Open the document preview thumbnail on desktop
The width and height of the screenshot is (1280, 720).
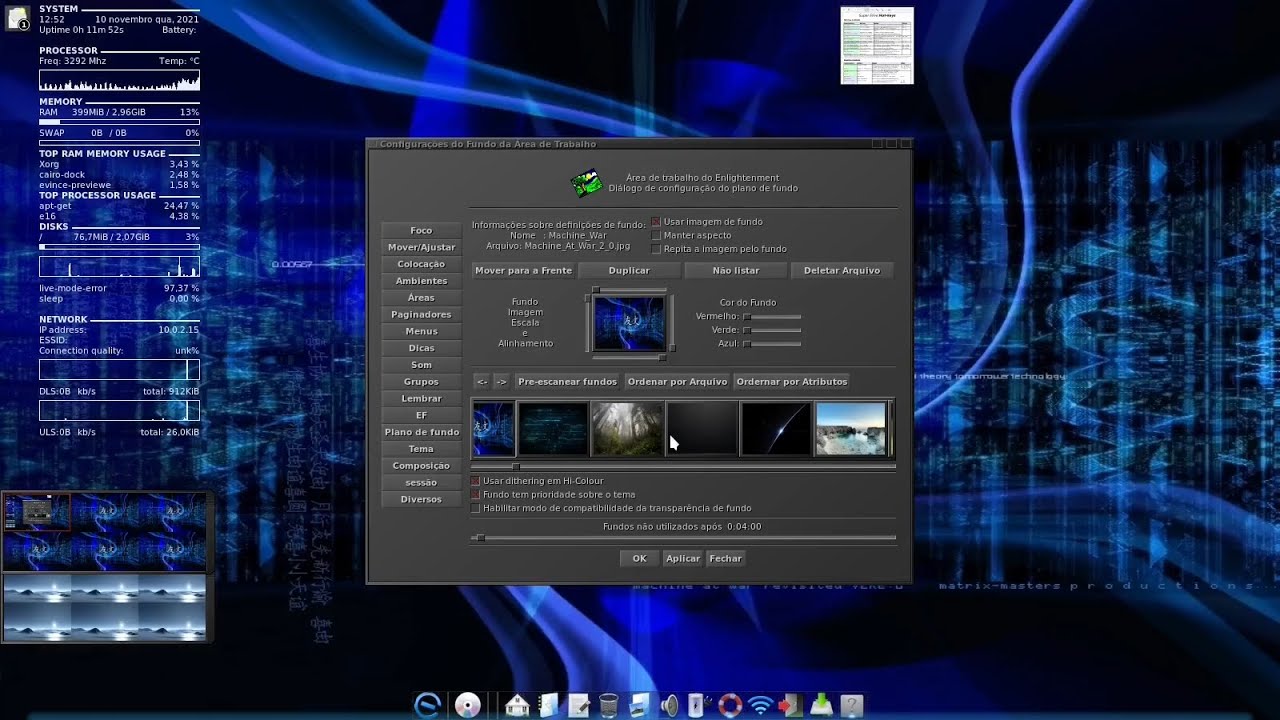tap(877, 46)
